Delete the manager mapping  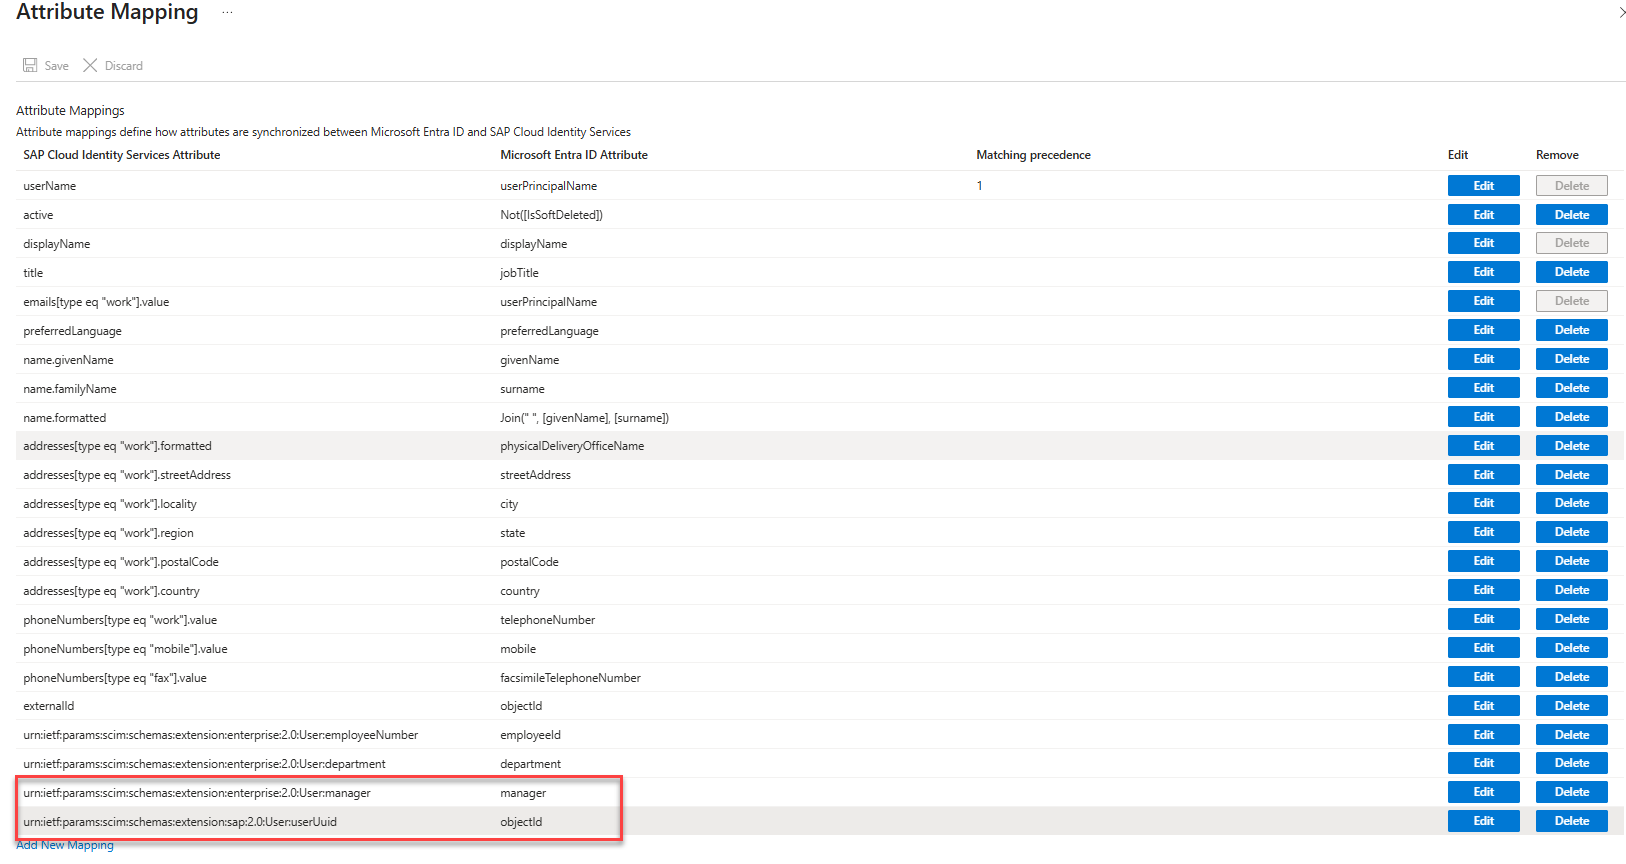pyautogui.click(x=1571, y=792)
